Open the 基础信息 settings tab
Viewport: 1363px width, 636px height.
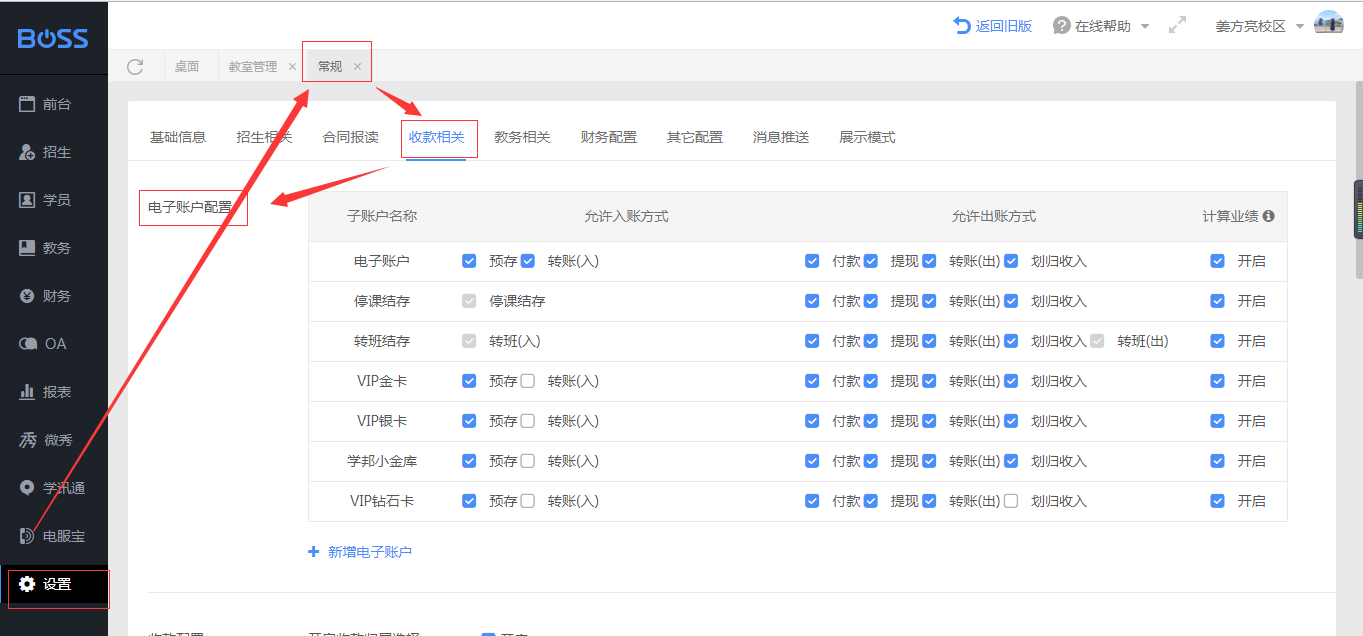click(178, 137)
